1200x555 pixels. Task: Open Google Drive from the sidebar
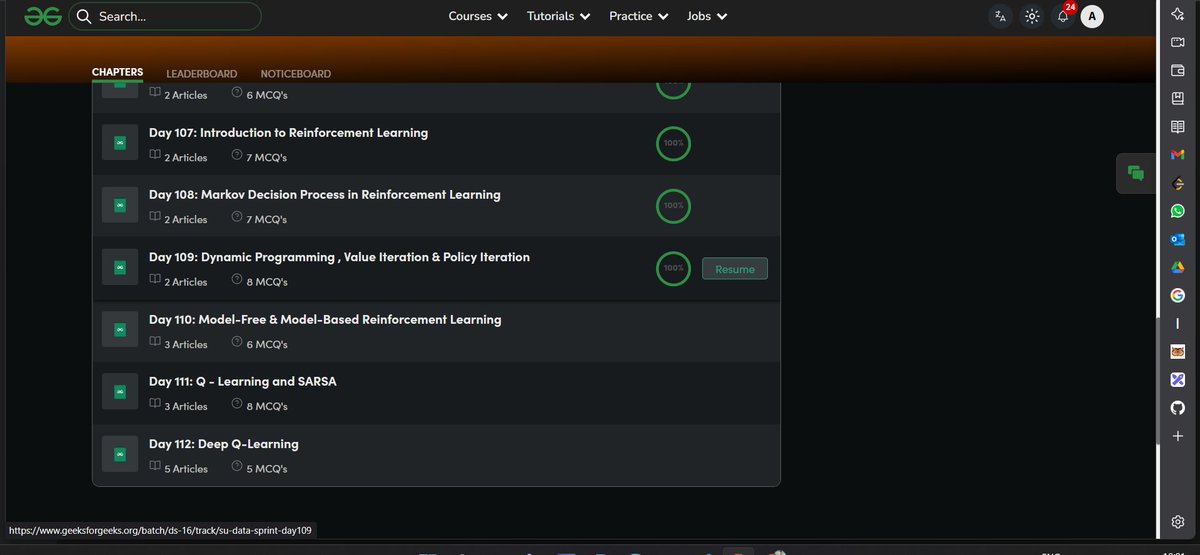(x=1178, y=267)
